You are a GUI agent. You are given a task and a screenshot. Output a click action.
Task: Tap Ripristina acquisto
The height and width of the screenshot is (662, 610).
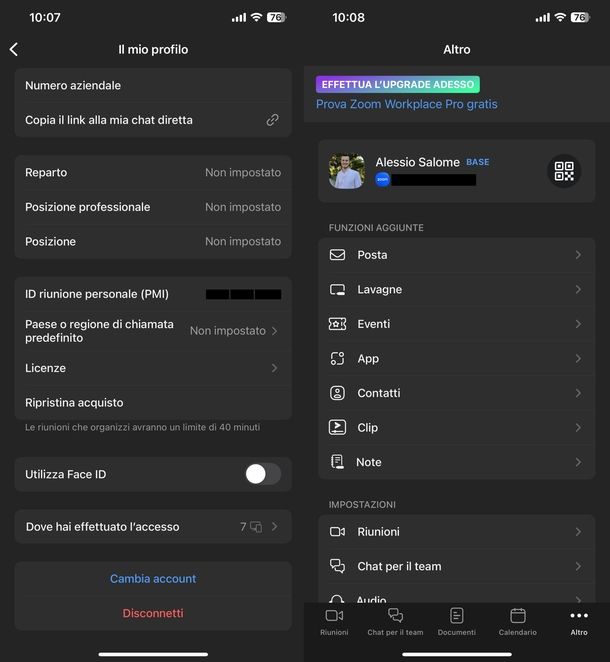(153, 403)
